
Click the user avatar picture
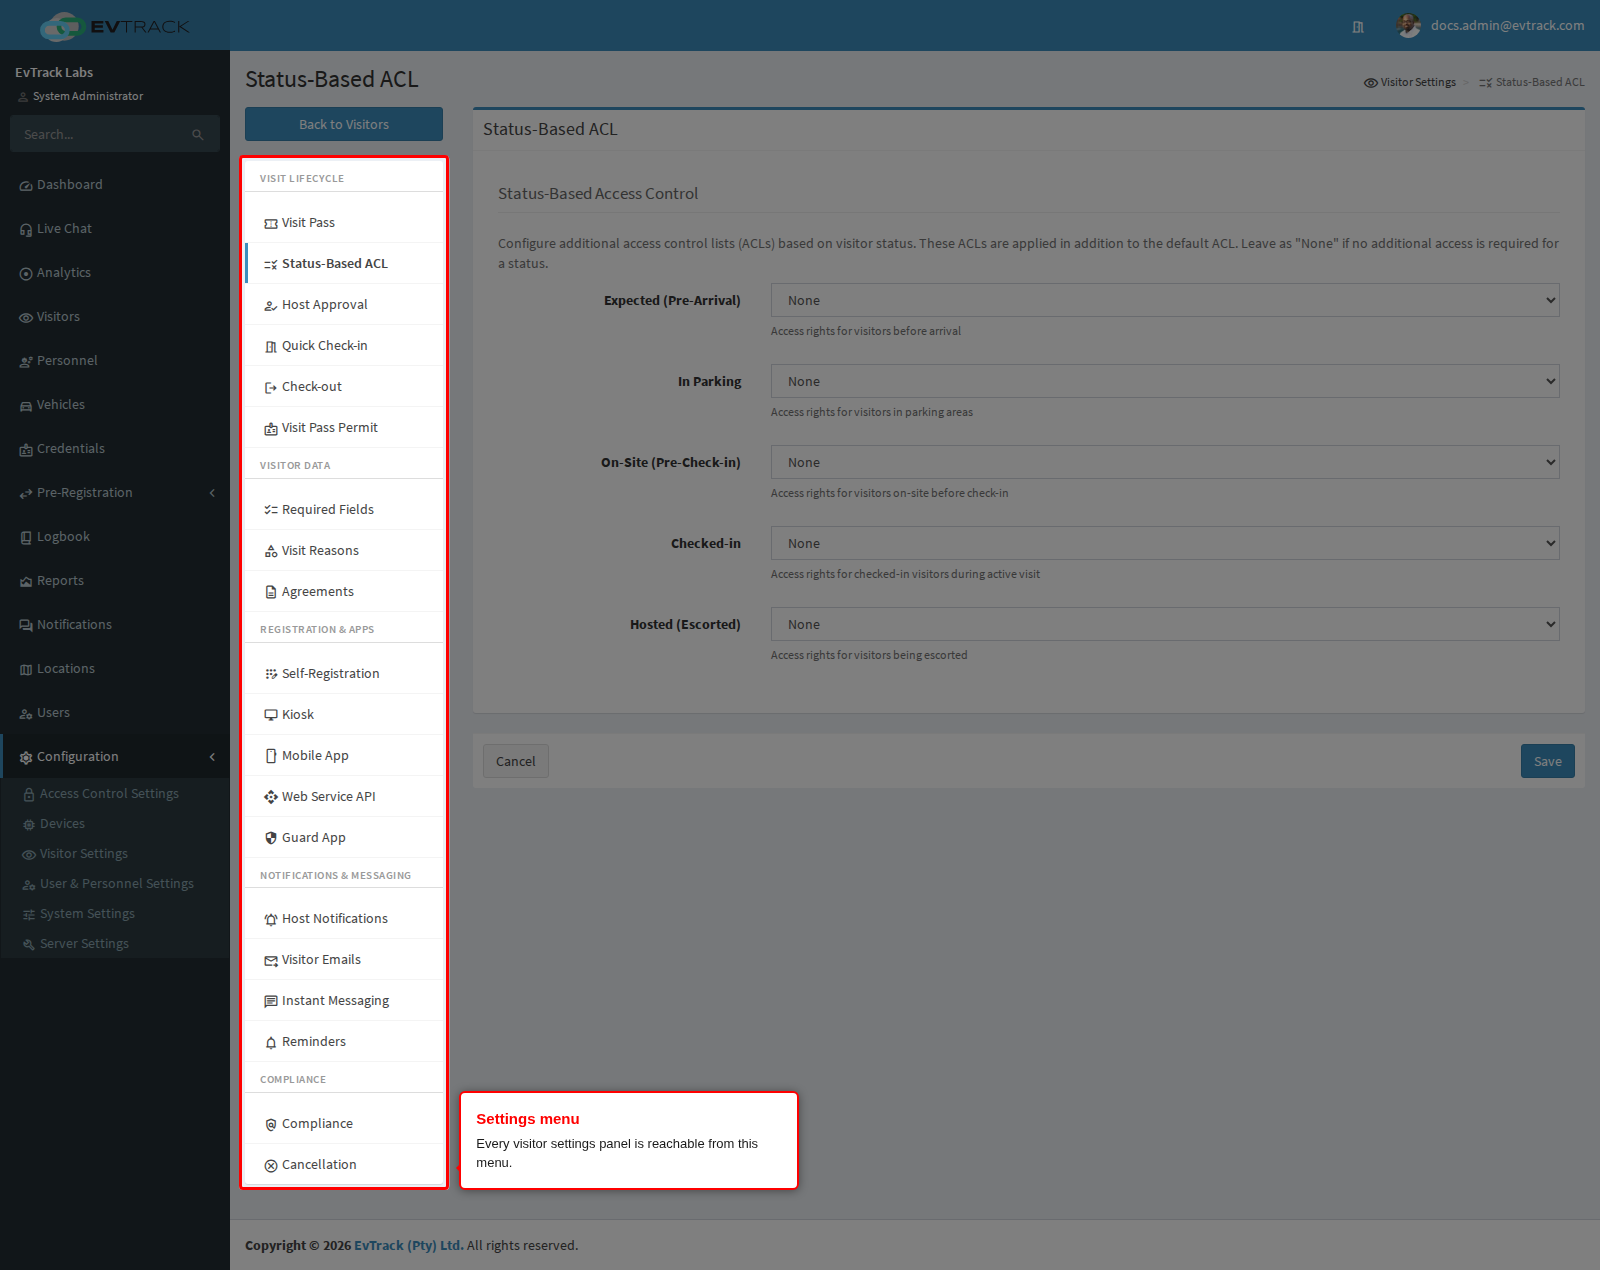pyautogui.click(x=1409, y=26)
